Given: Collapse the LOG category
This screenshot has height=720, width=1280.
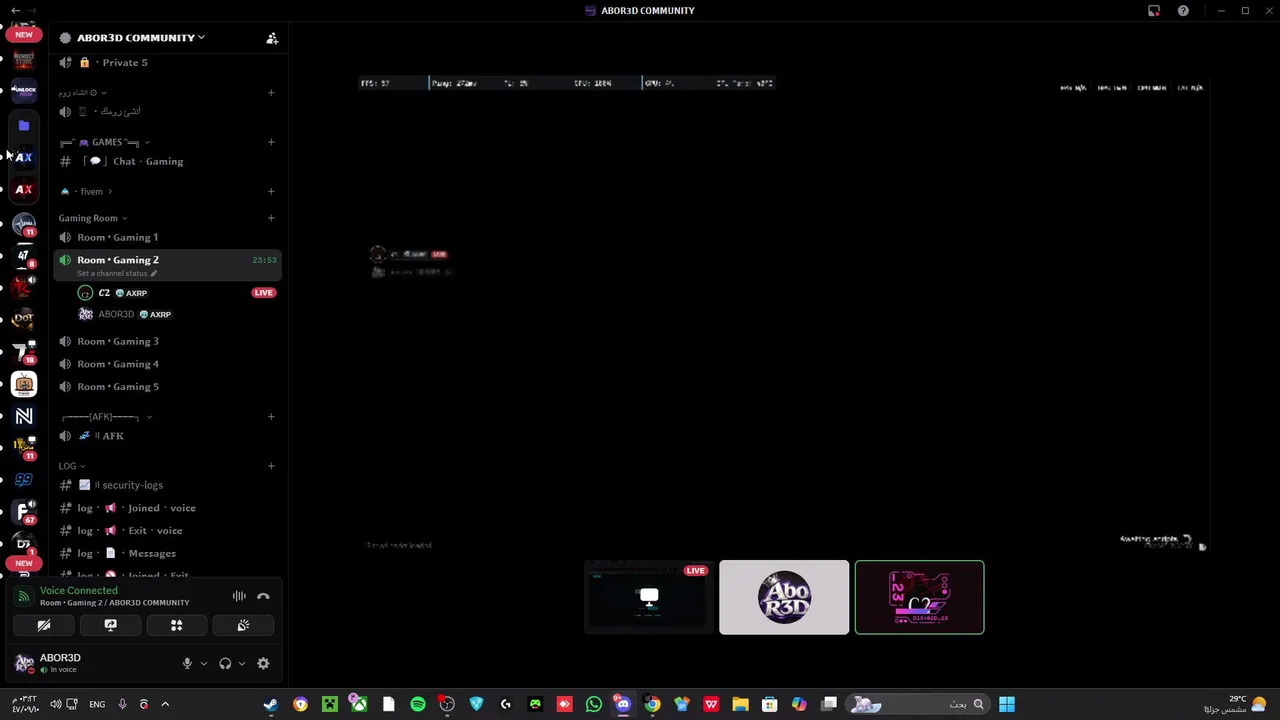Looking at the screenshot, I should click(71, 466).
